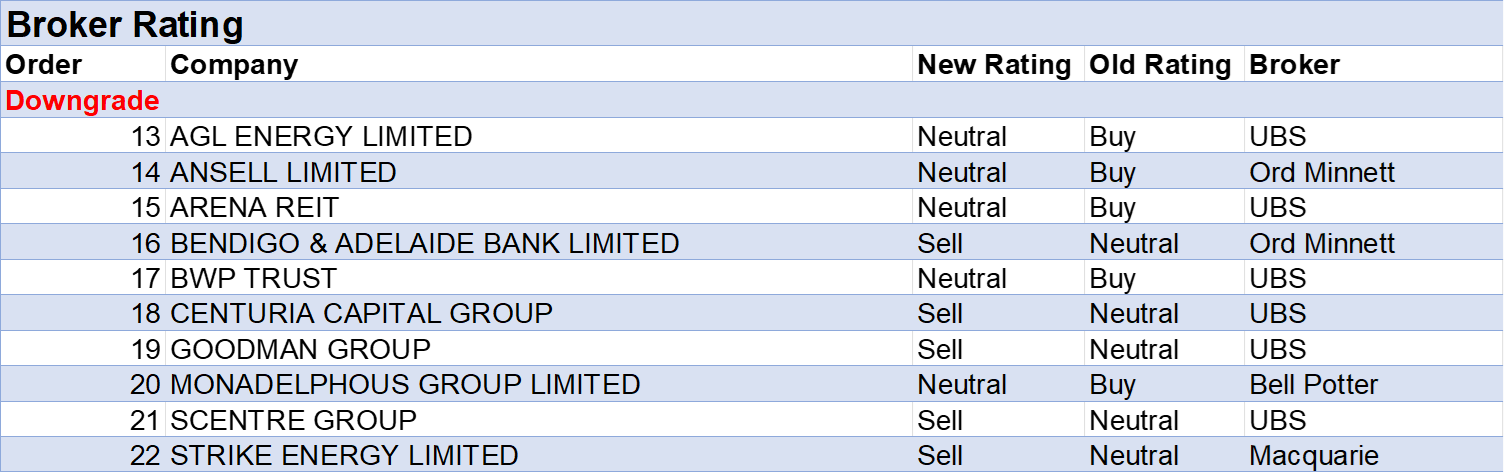This screenshot has width=1504, height=473.
Task: Select the CENTURIA CAPITAL GROUP cell
Action: (x=361, y=314)
